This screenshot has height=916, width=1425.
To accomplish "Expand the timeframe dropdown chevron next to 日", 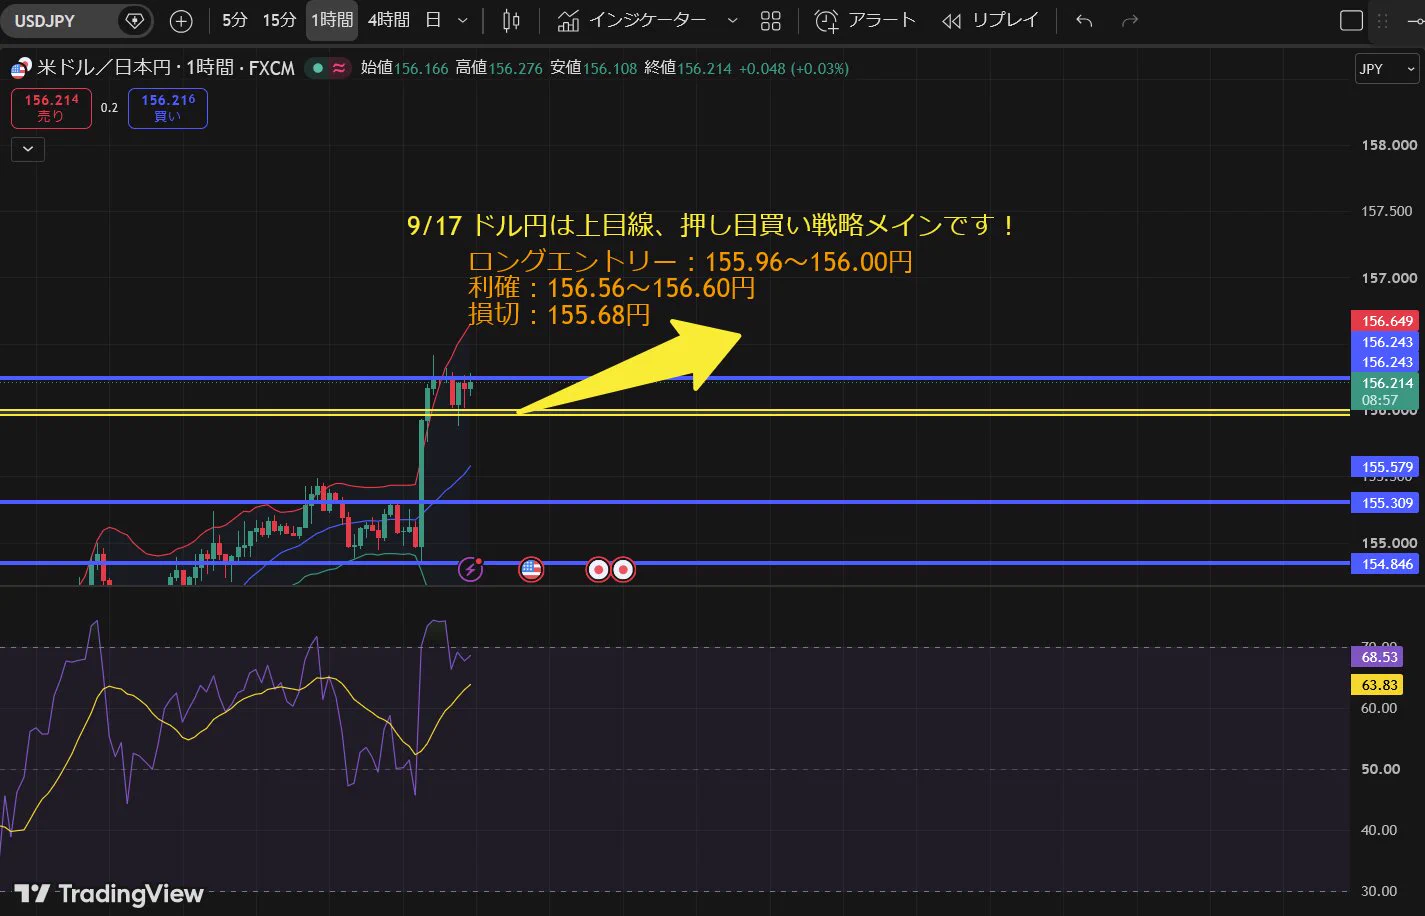I will pyautogui.click(x=462, y=20).
